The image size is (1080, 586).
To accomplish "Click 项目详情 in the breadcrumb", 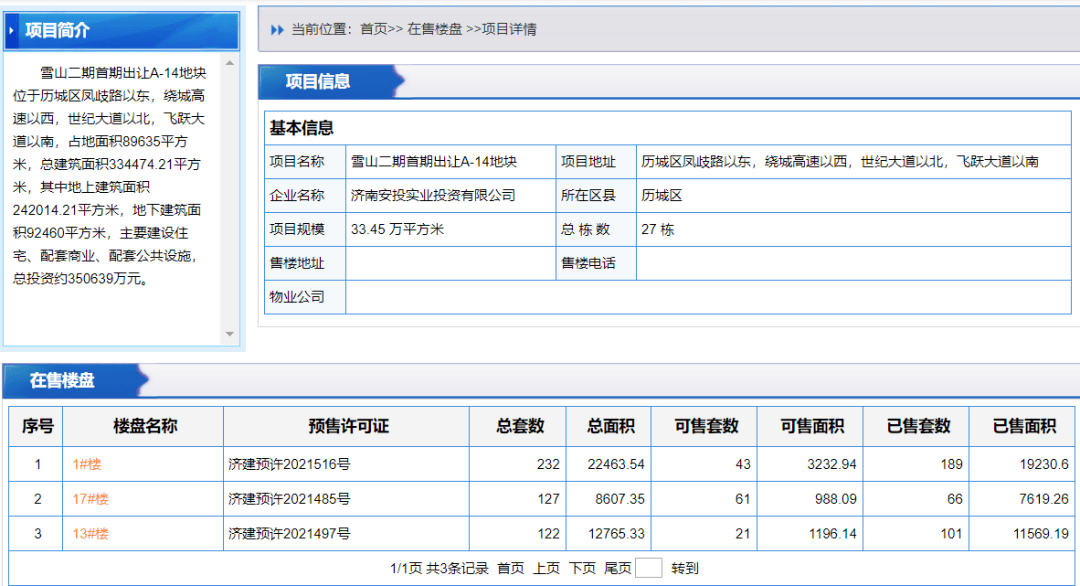I will pos(509,29).
